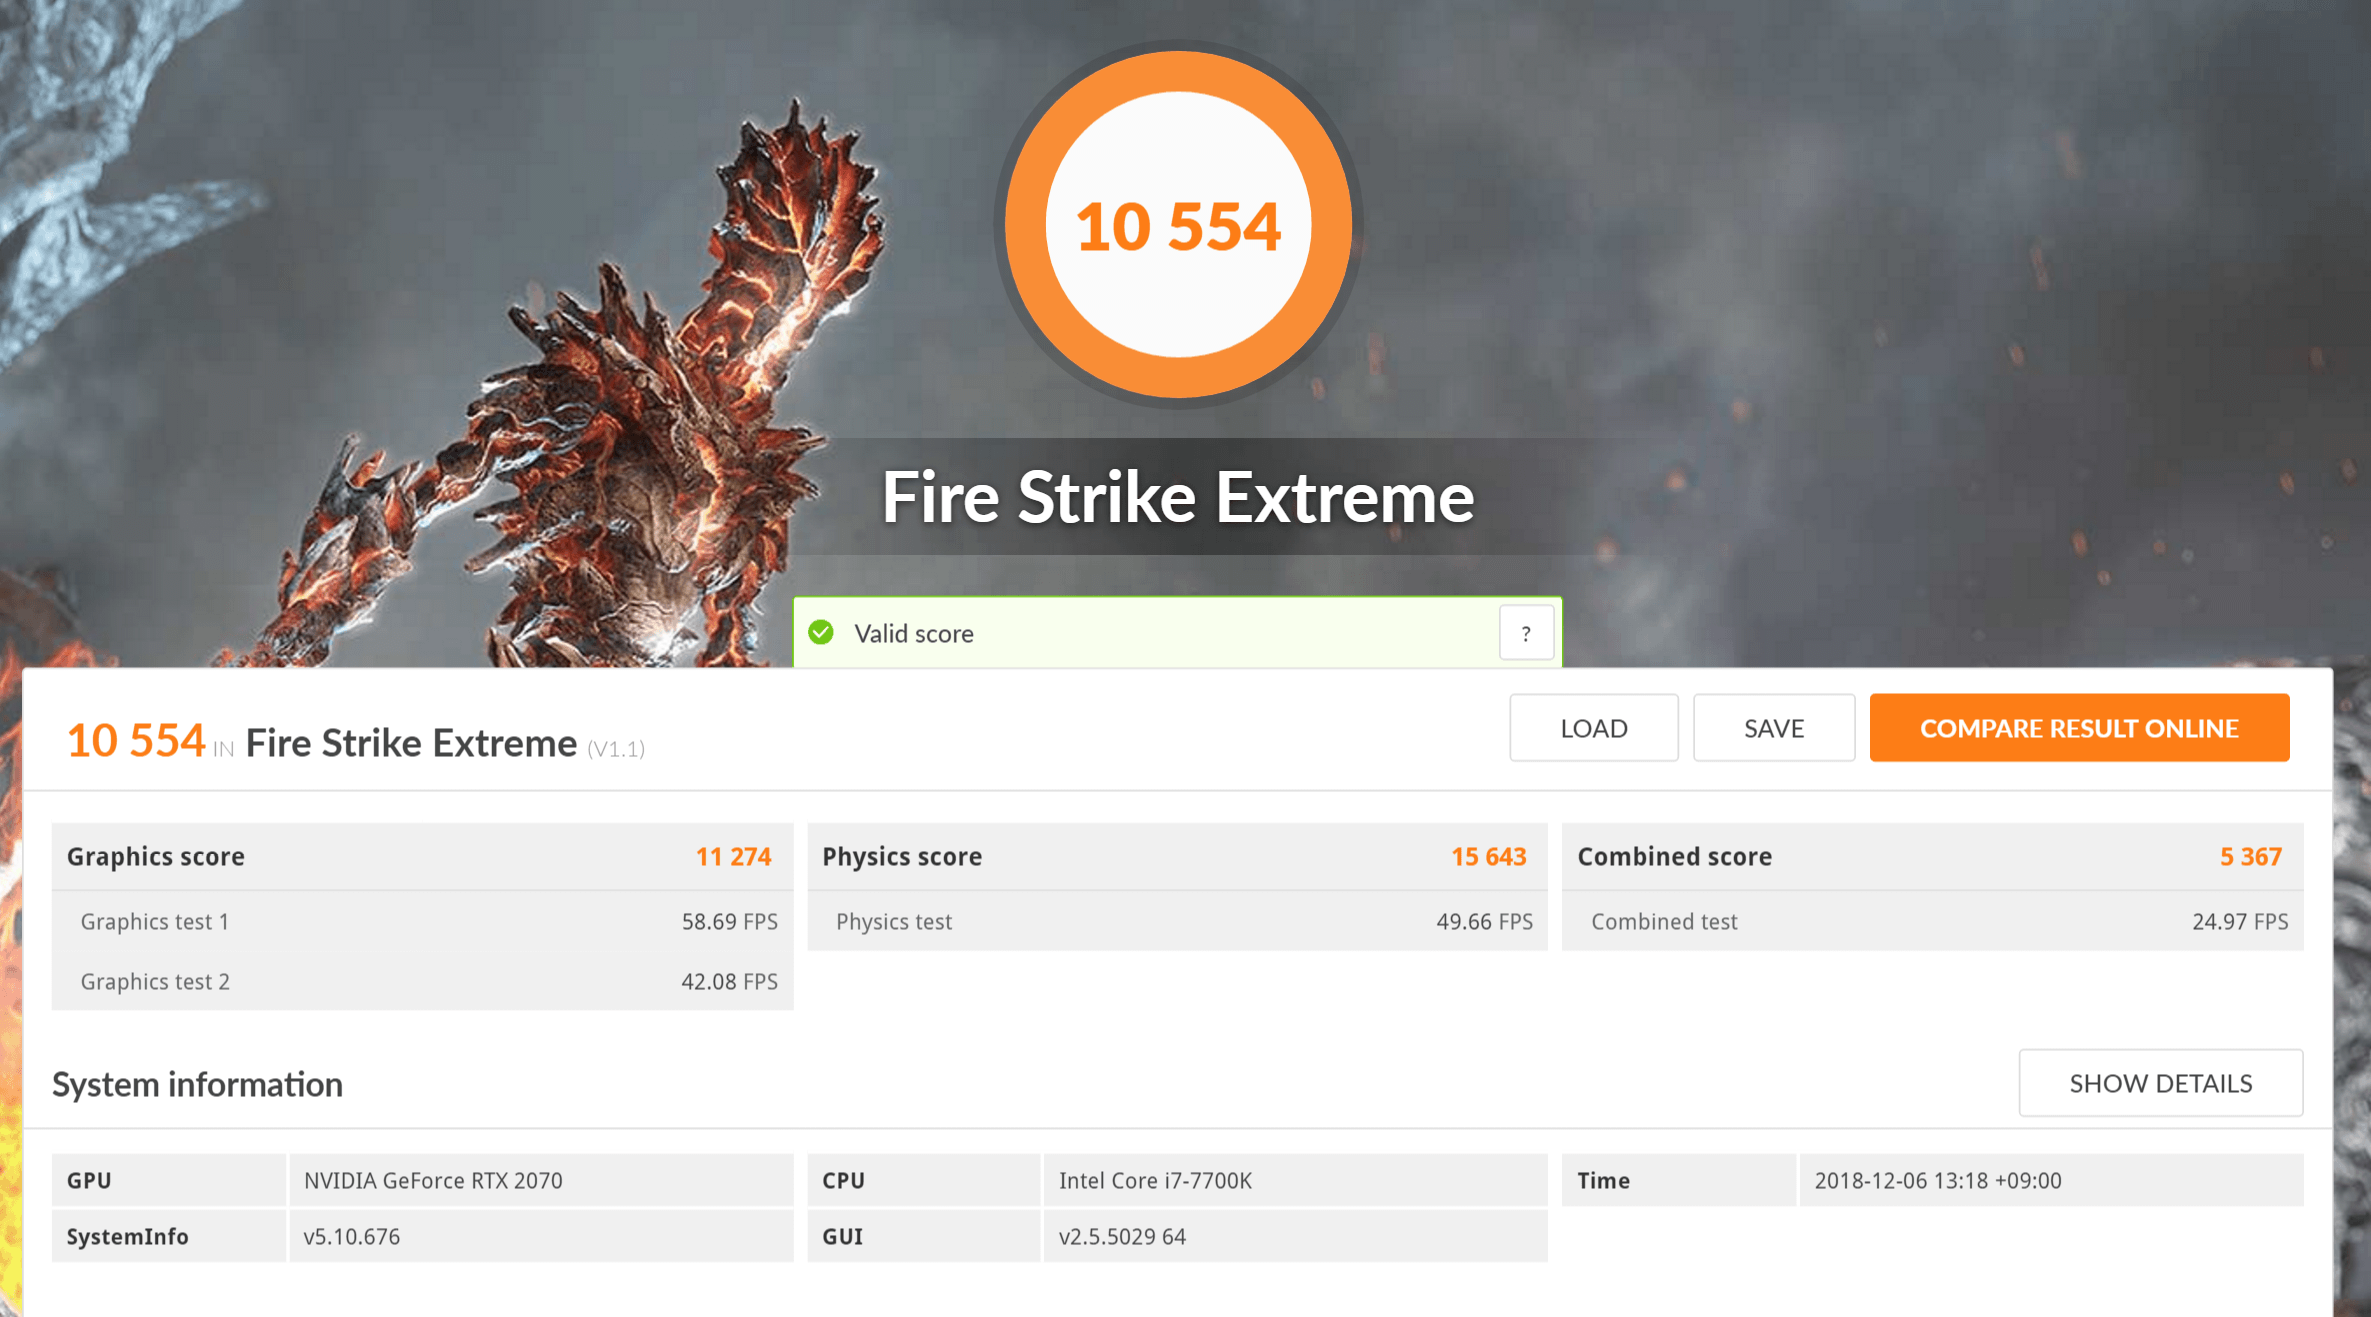Select the 'Valid score' status text
Screen dimensions: 2371x1317
[x=914, y=633]
